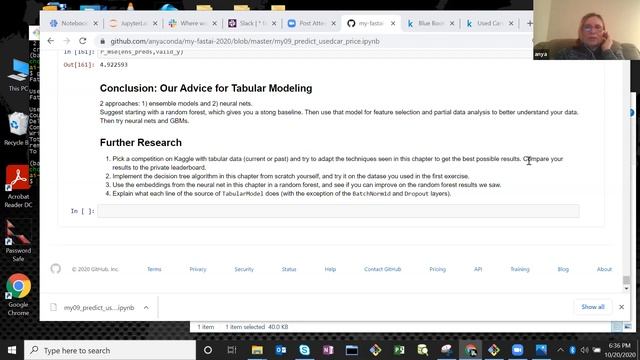The width and height of the screenshot is (640, 360).
Task: Switch to the 'Used Car...' Kaggle tab
Action: point(489,23)
